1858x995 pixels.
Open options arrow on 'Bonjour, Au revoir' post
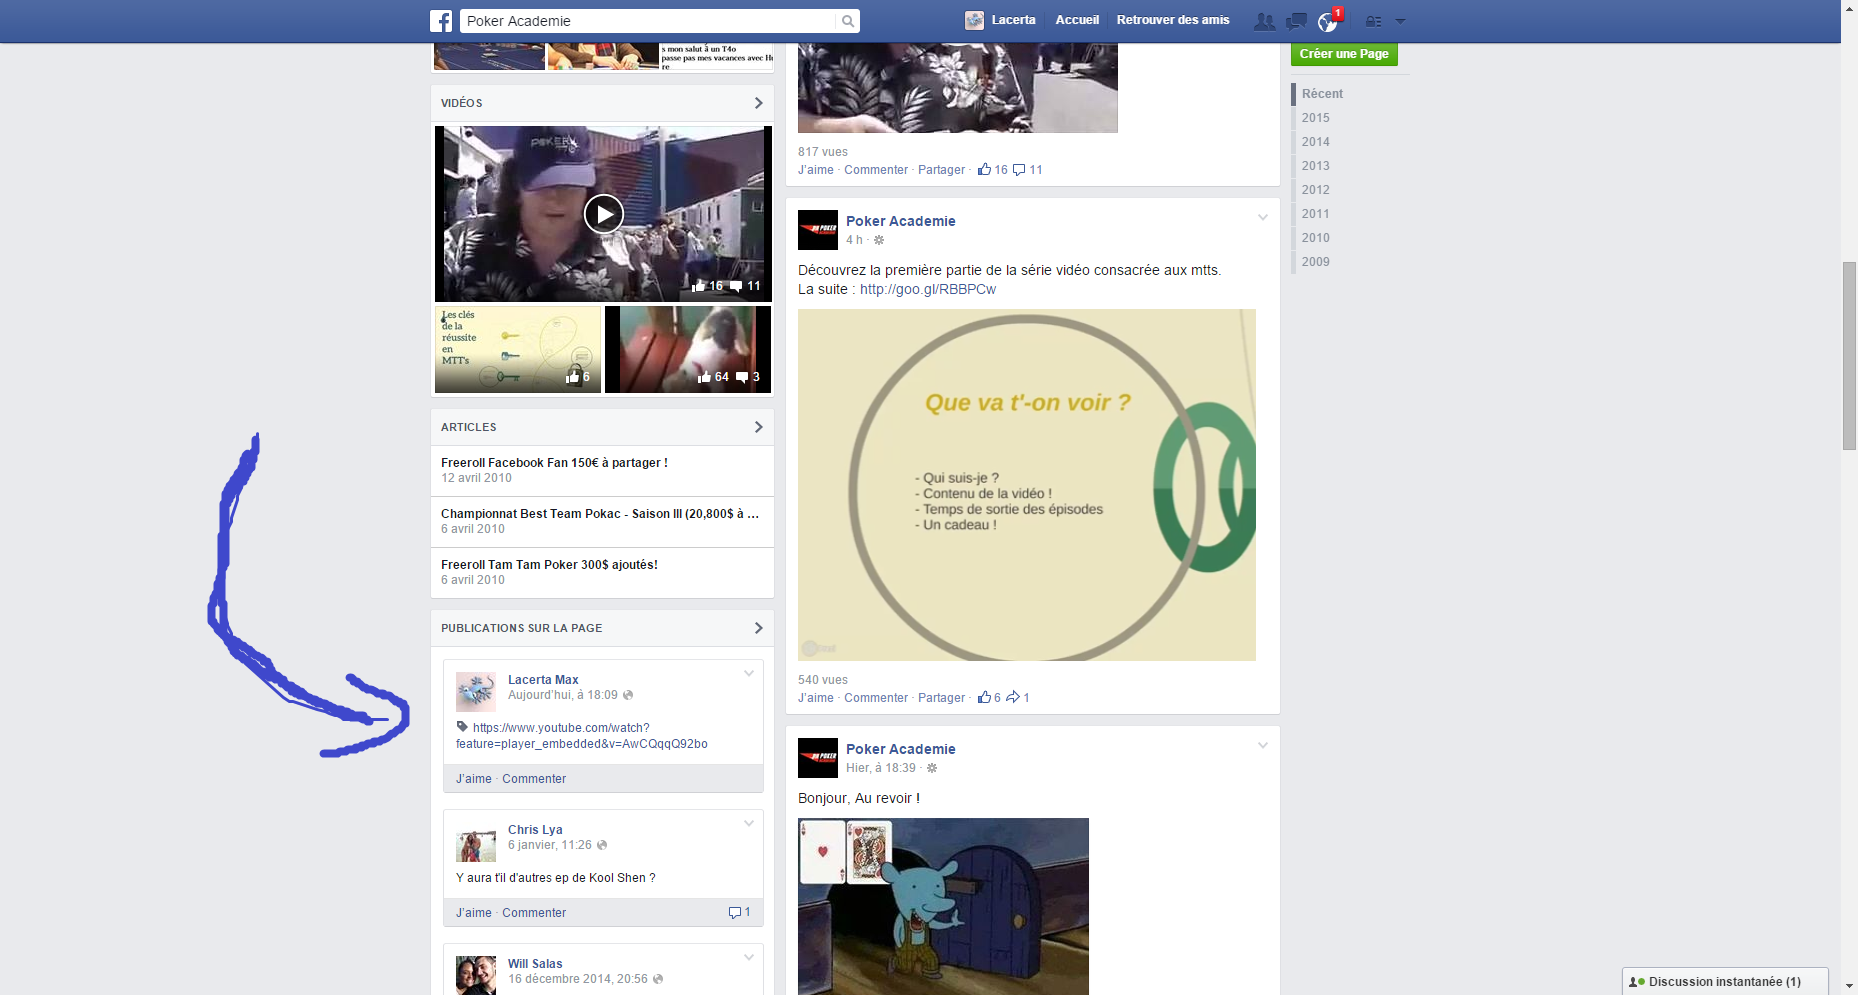coord(1263,745)
